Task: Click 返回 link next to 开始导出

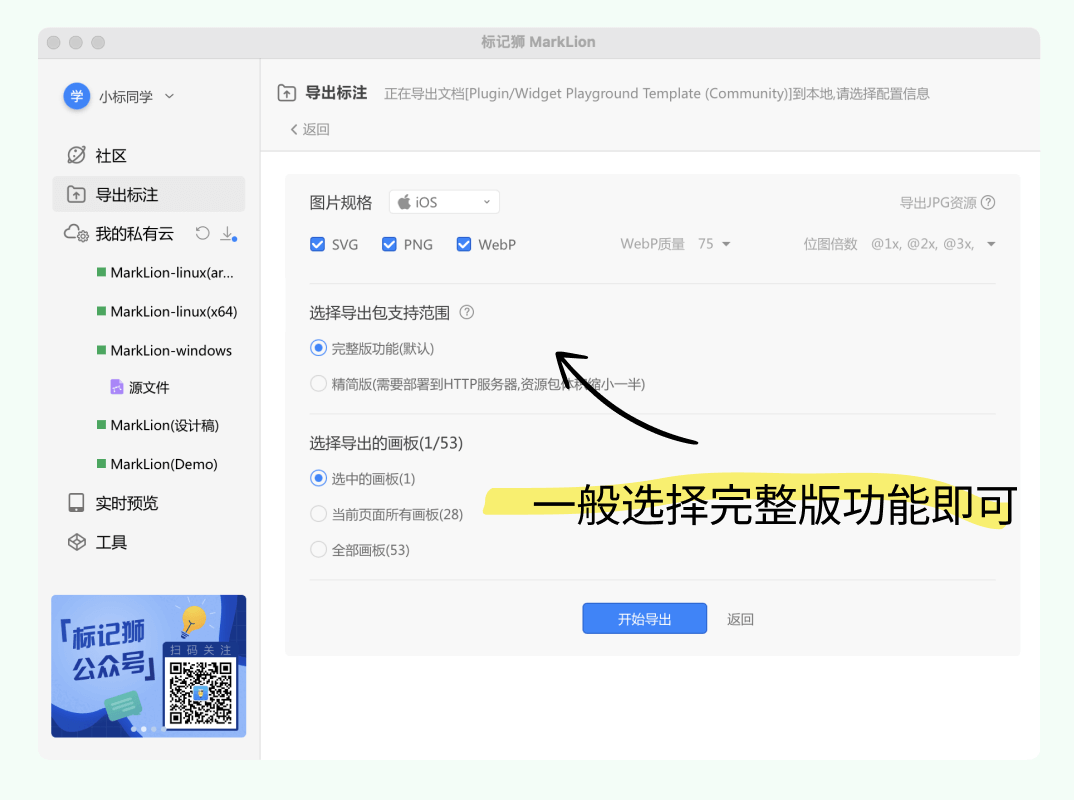Action: (740, 619)
